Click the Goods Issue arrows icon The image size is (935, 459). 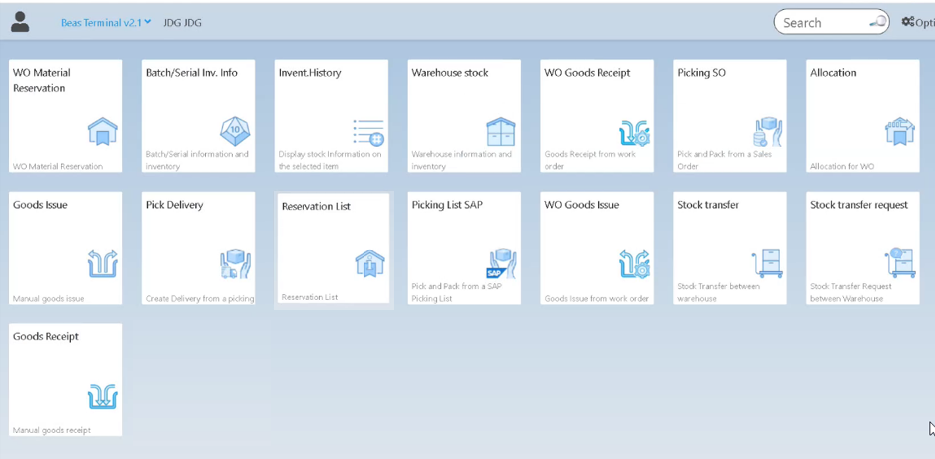pos(102,263)
